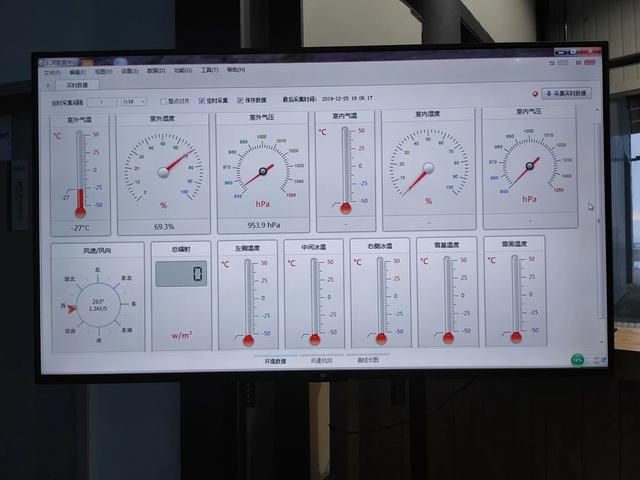This screenshot has height=480, width=640.
Task: Toggle the 定时采集 checkbox
Action: 202,100
